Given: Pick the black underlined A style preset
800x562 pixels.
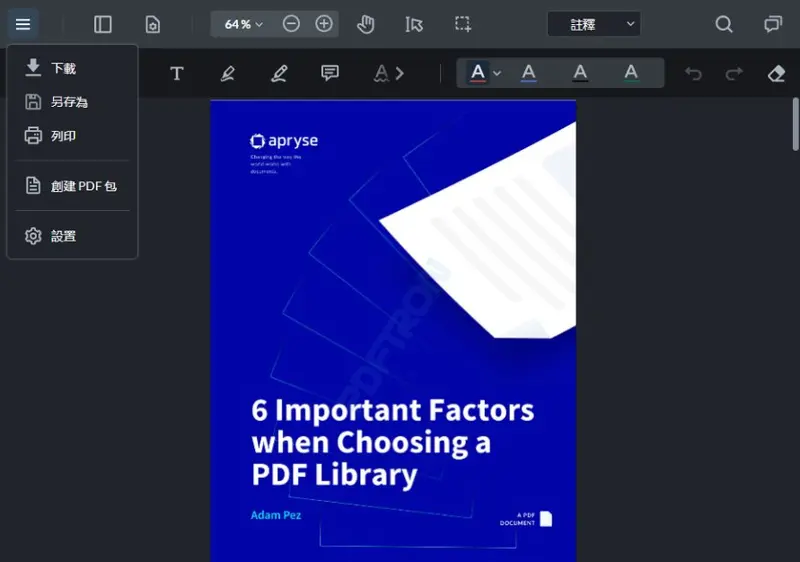Looking at the screenshot, I should [580, 73].
